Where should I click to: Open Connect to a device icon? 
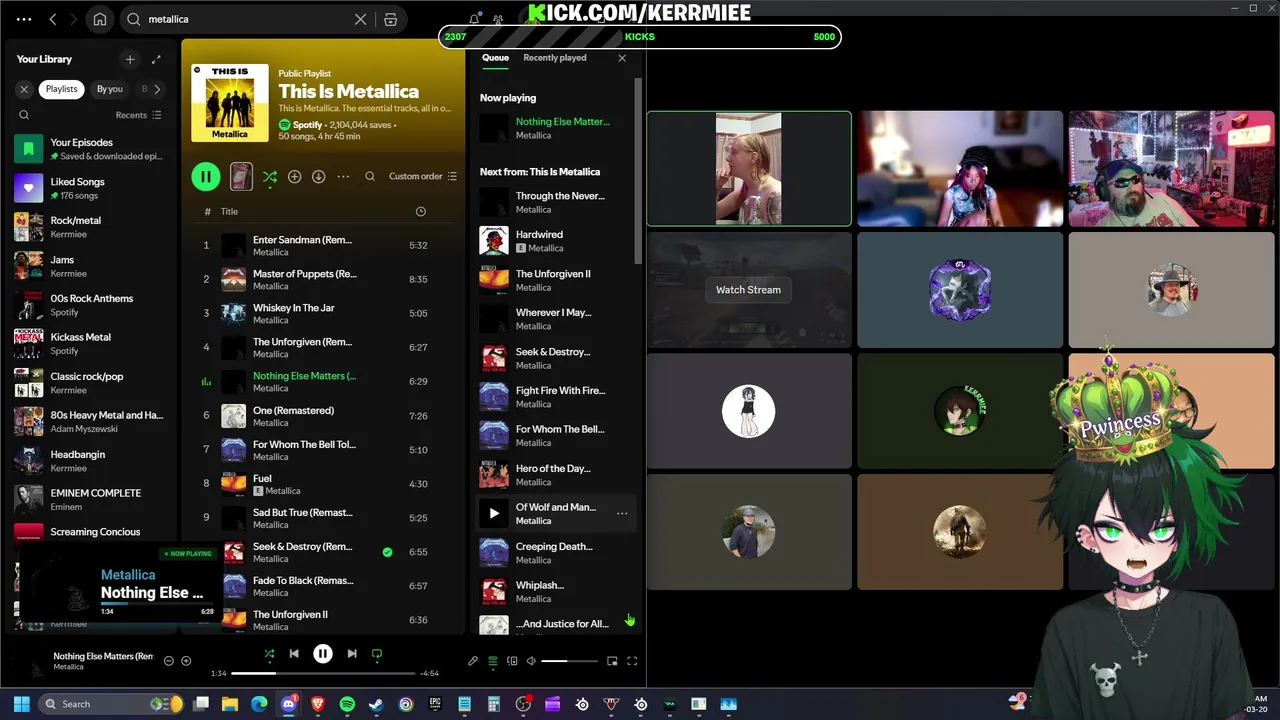coord(512,661)
